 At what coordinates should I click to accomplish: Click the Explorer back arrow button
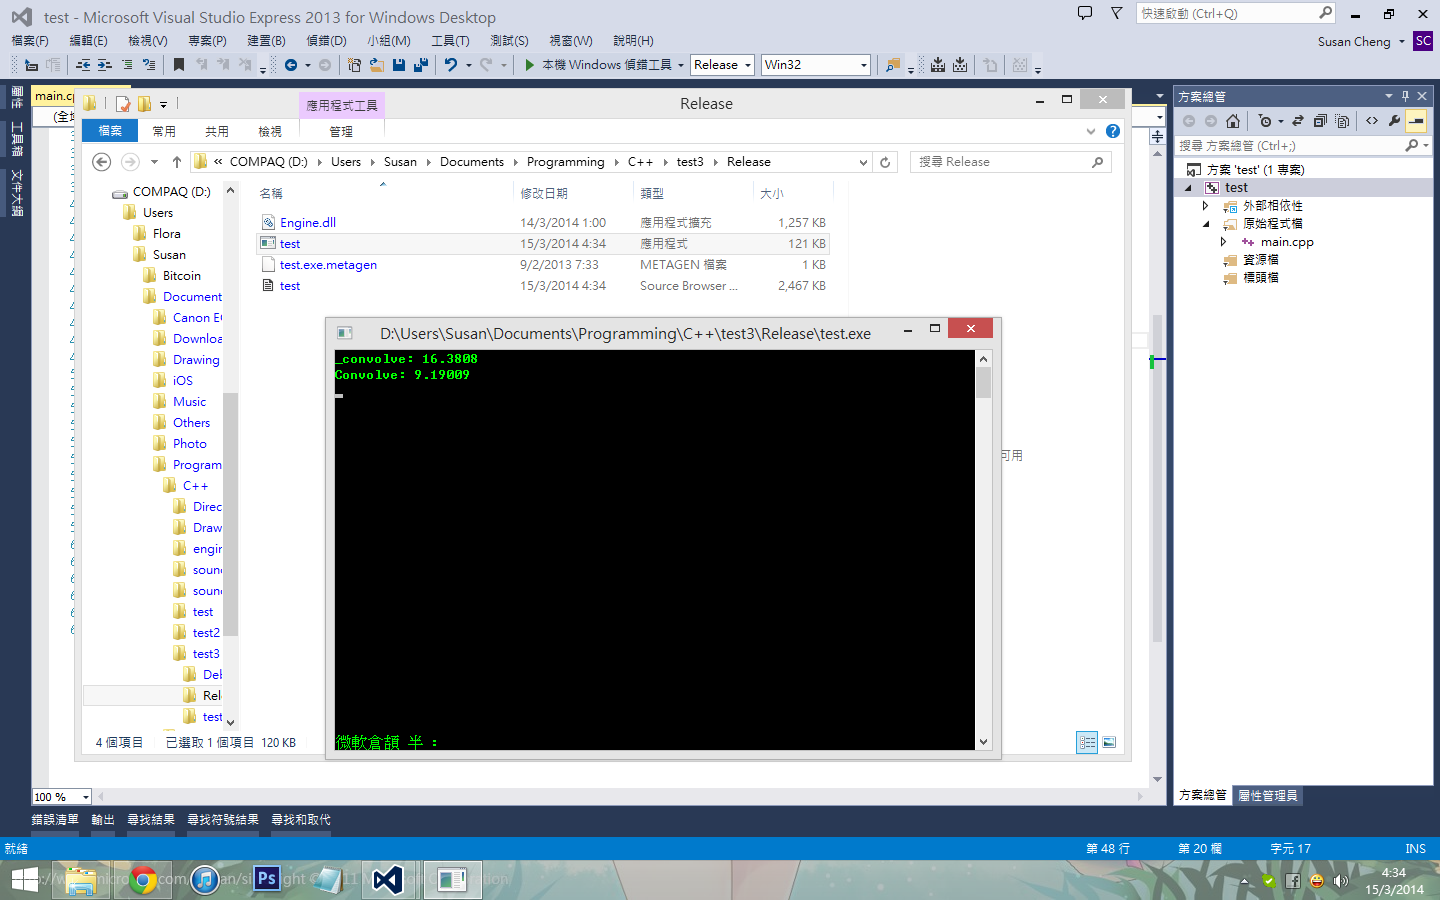pos(101,162)
